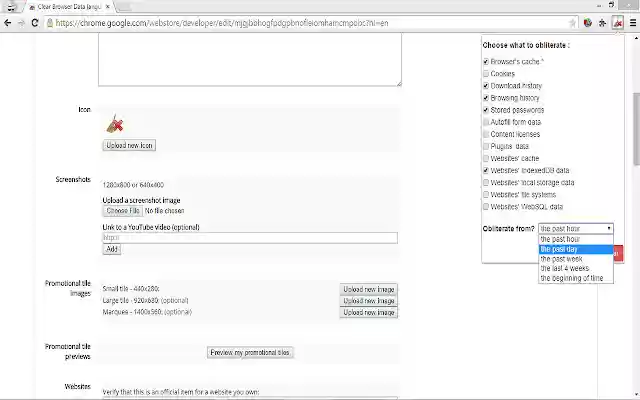
Task: Check Websites' local storage data checkbox
Action: [486, 182]
